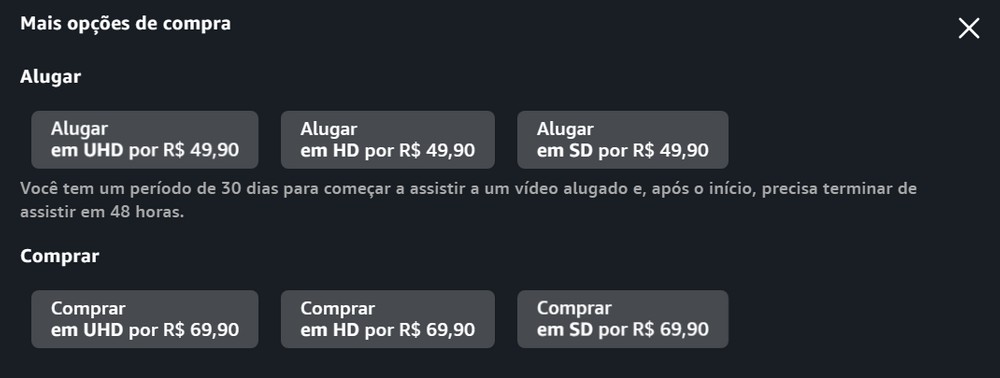Click the bold em SD label under Comprar
The image size is (1000, 378).
click(565, 330)
